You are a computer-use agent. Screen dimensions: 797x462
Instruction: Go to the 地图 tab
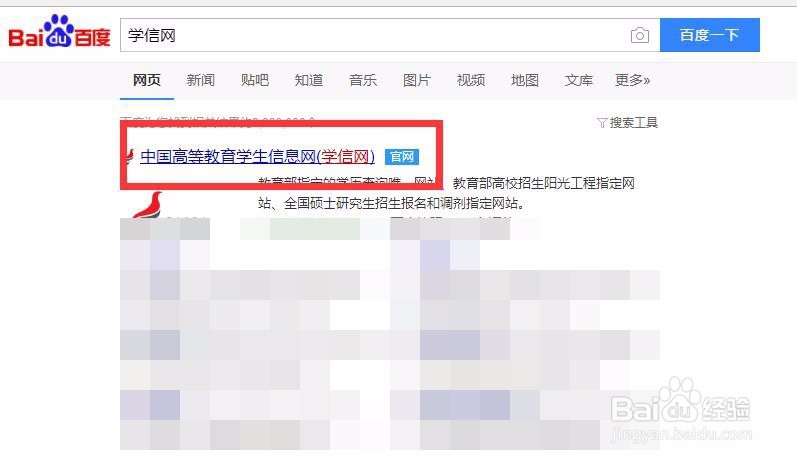pyautogui.click(x=525, y=80)
